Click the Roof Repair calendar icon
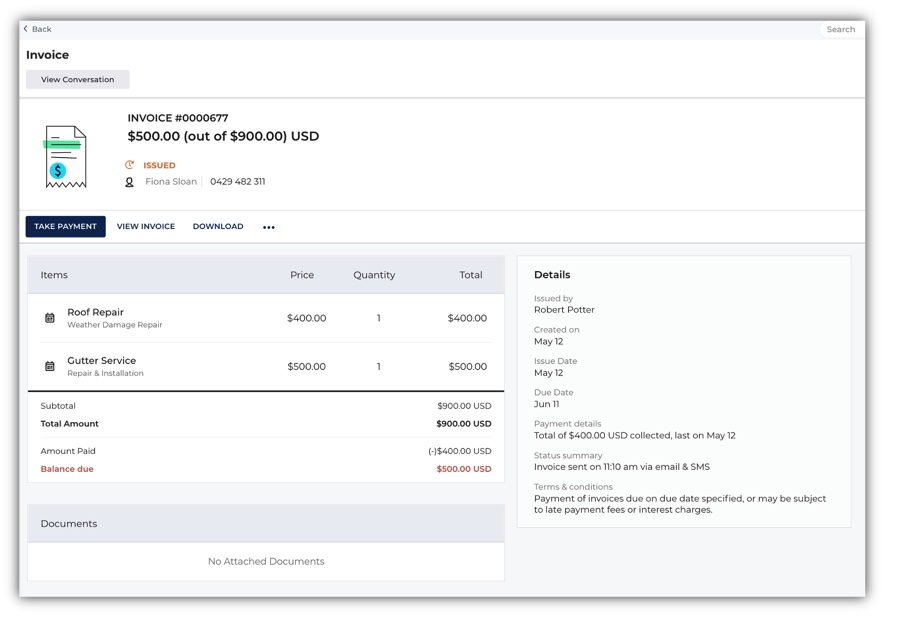This screenshot has width=901, height=618. tap(50, 318)
